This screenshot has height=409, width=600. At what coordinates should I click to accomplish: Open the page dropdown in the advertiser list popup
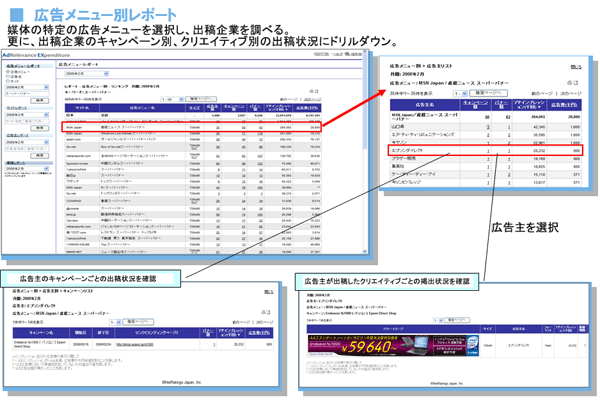[460, 93]
